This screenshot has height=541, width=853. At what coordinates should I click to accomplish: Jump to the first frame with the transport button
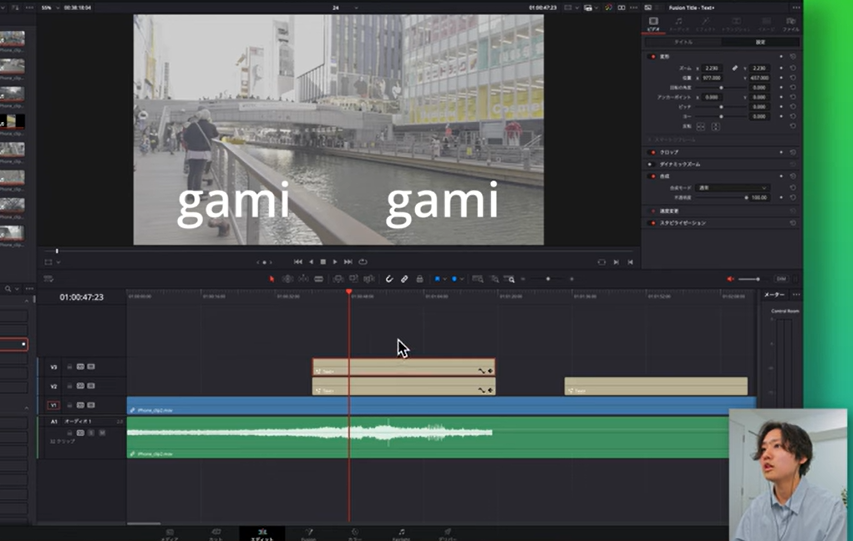[x=298, y=262]
